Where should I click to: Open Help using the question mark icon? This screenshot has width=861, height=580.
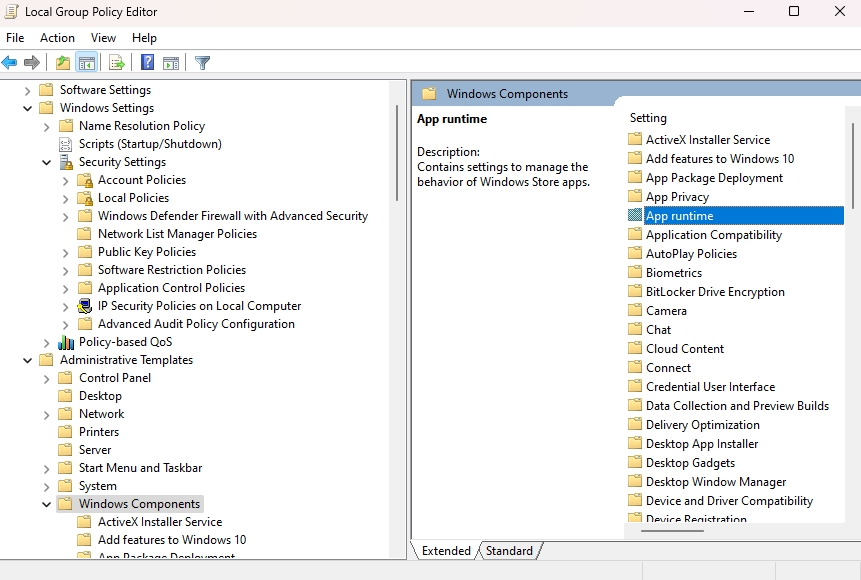[145, 62]
